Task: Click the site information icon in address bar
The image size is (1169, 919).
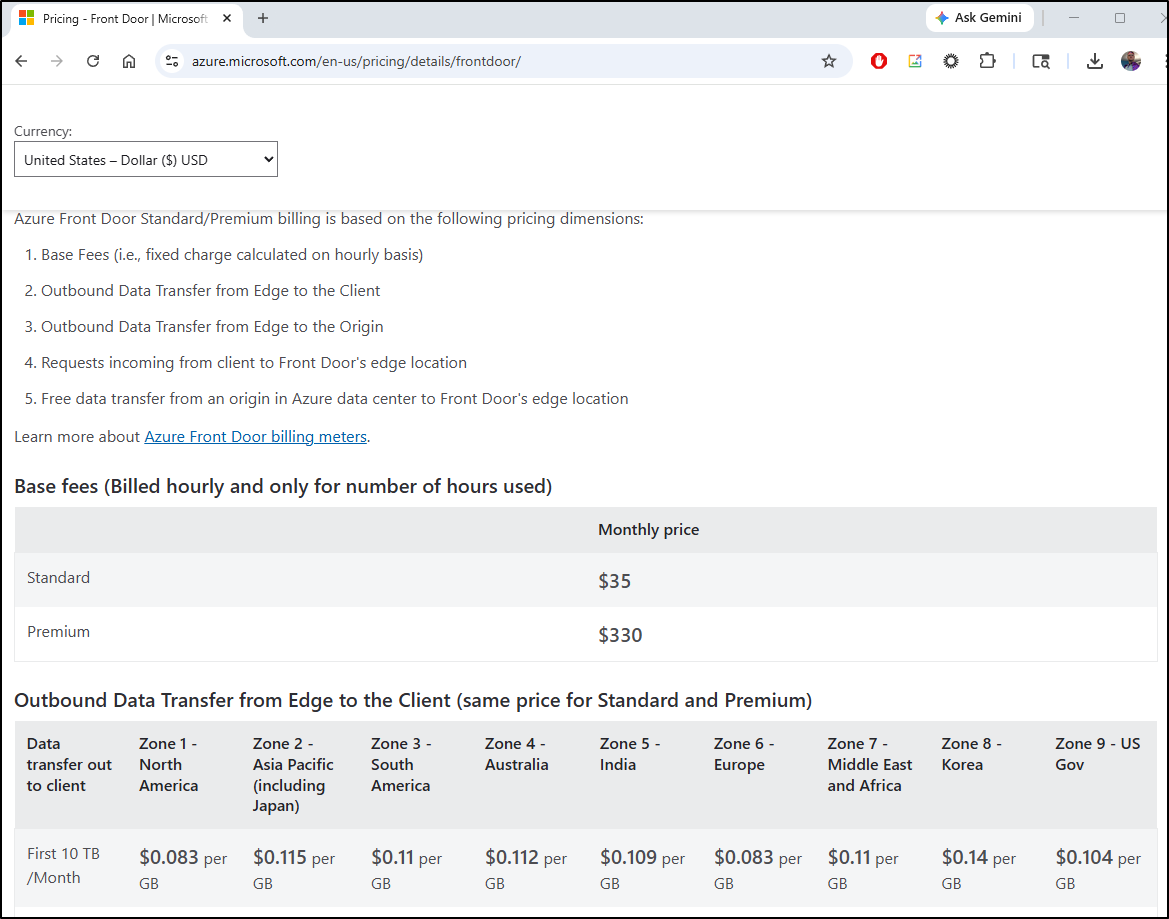Action: click(172, 61)
